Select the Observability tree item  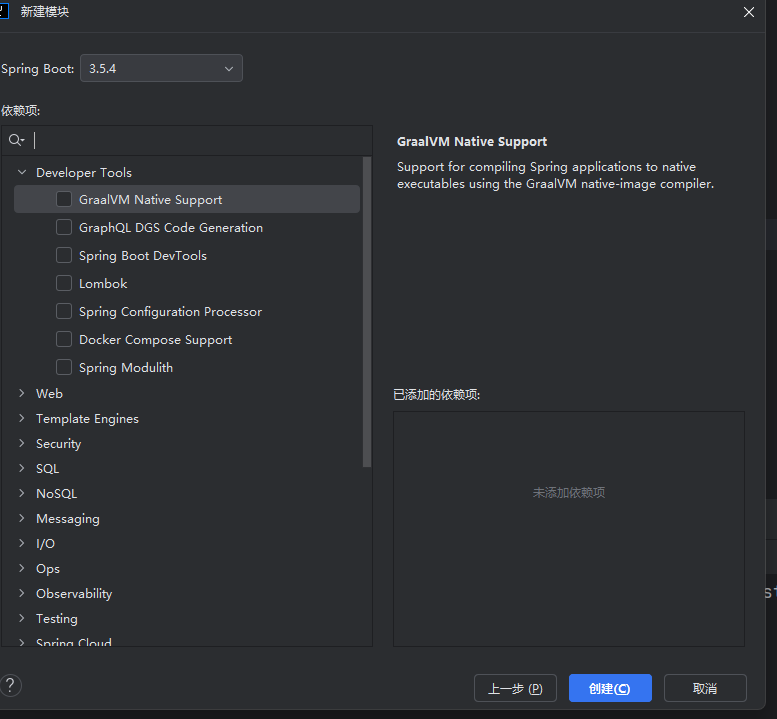[74, 594]
